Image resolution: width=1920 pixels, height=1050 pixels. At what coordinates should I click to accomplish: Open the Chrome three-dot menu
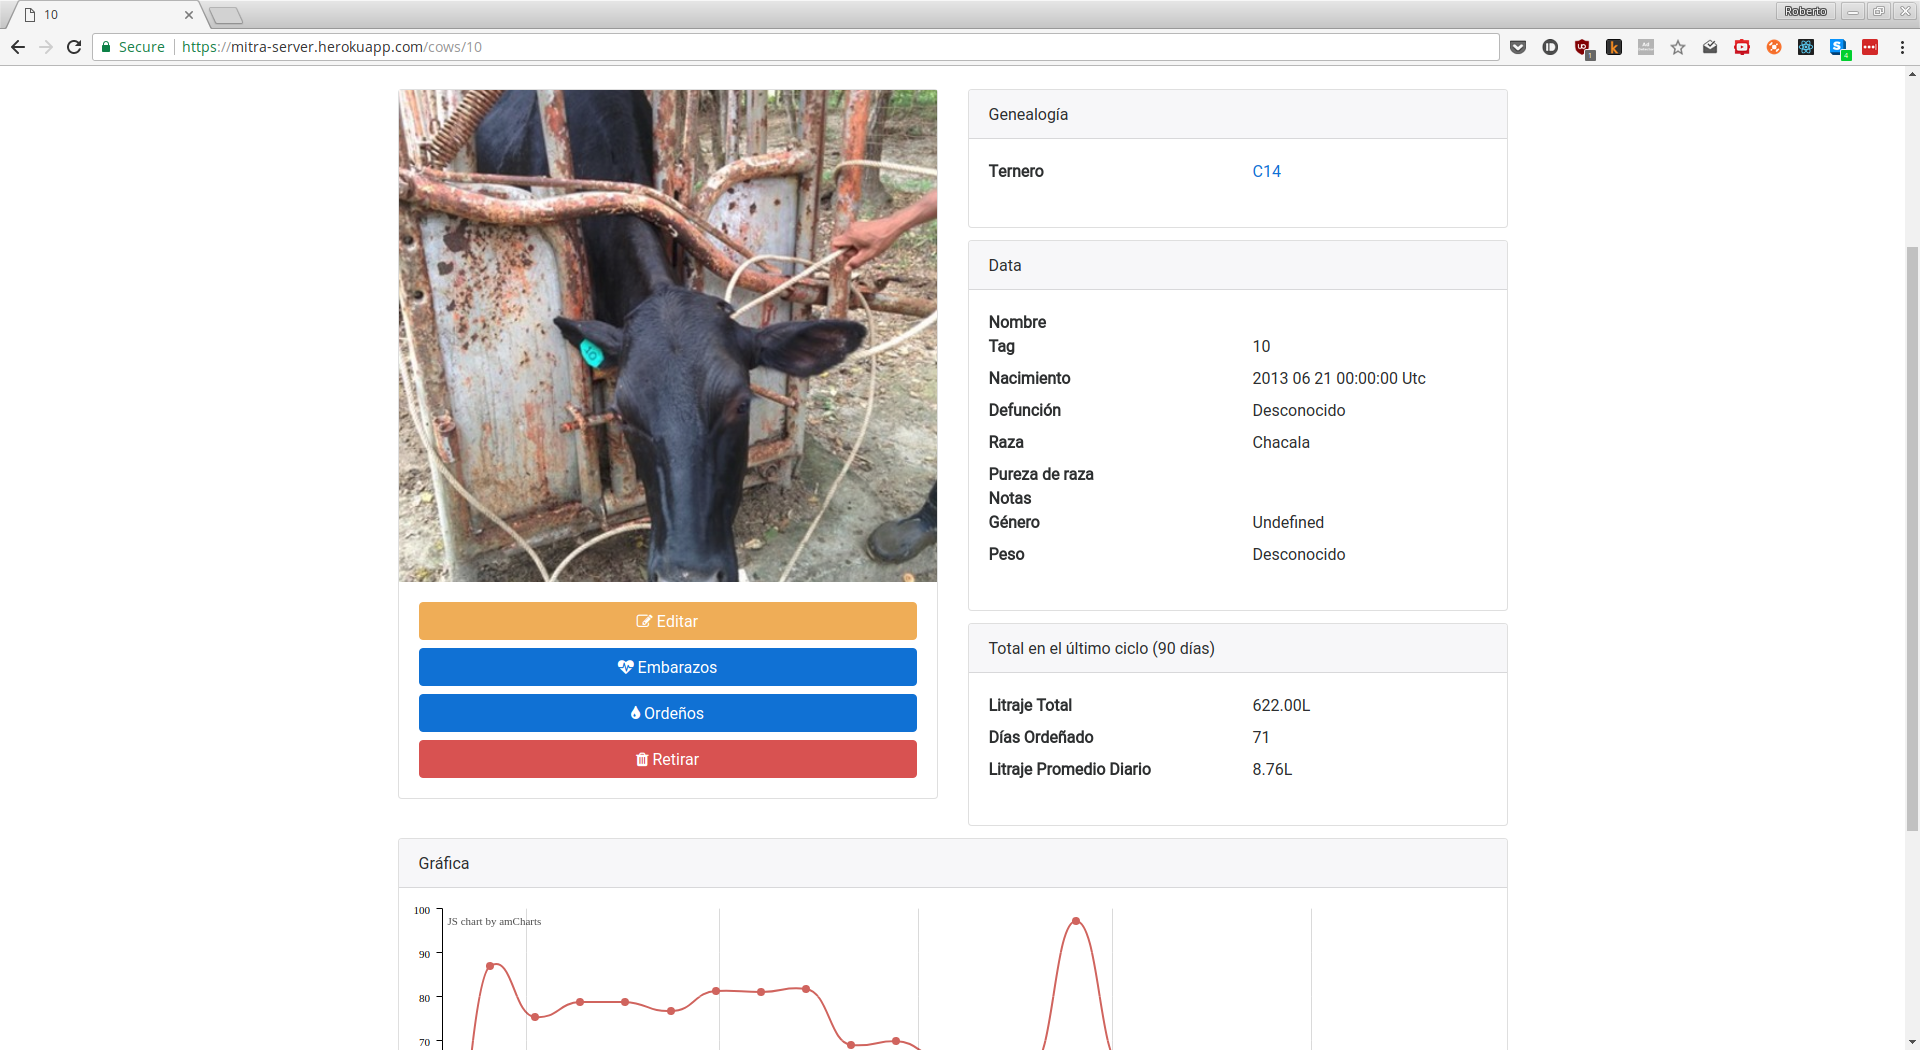click(1902, 47)
